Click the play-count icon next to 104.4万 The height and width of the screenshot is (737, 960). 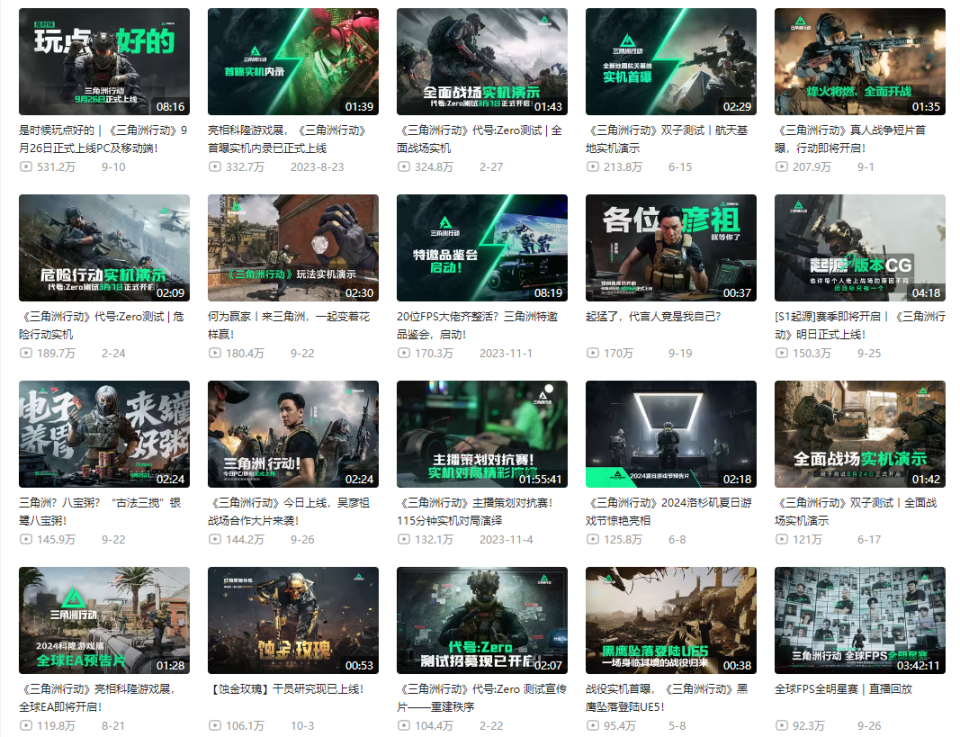point(403,725)
